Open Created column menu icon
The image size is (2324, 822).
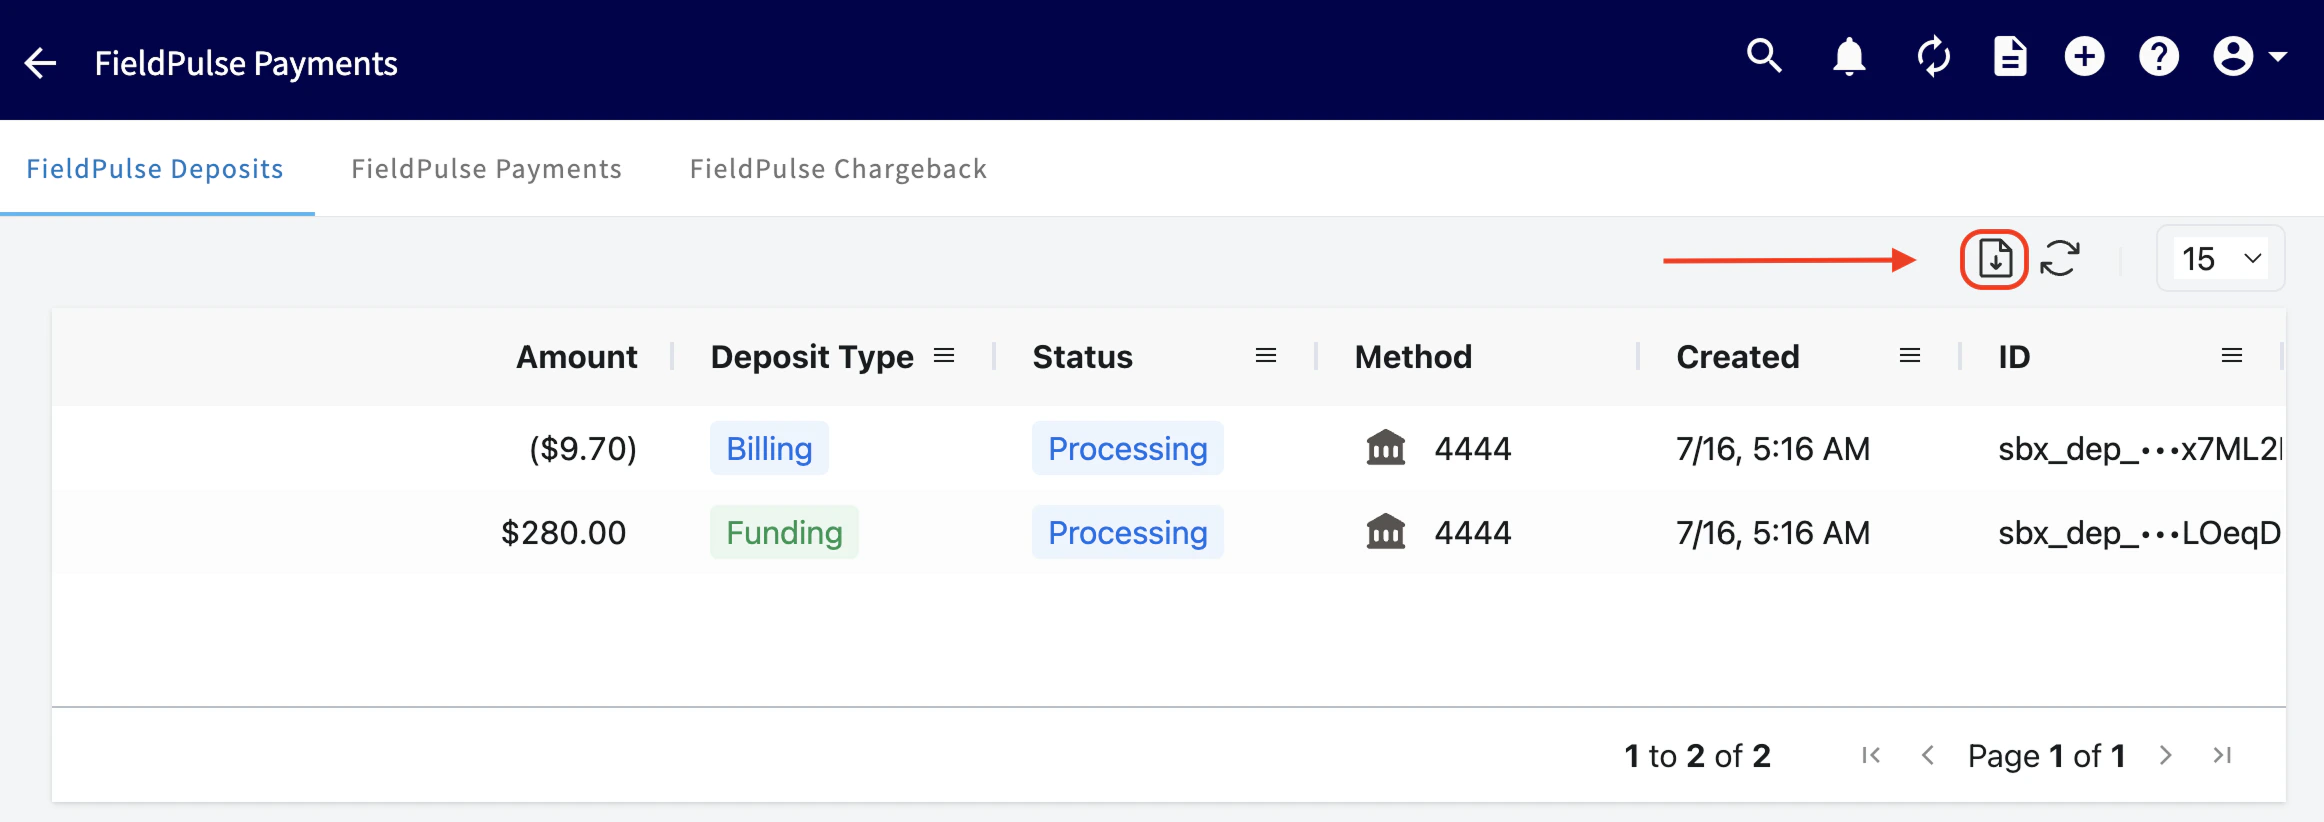coord(1910,356)
